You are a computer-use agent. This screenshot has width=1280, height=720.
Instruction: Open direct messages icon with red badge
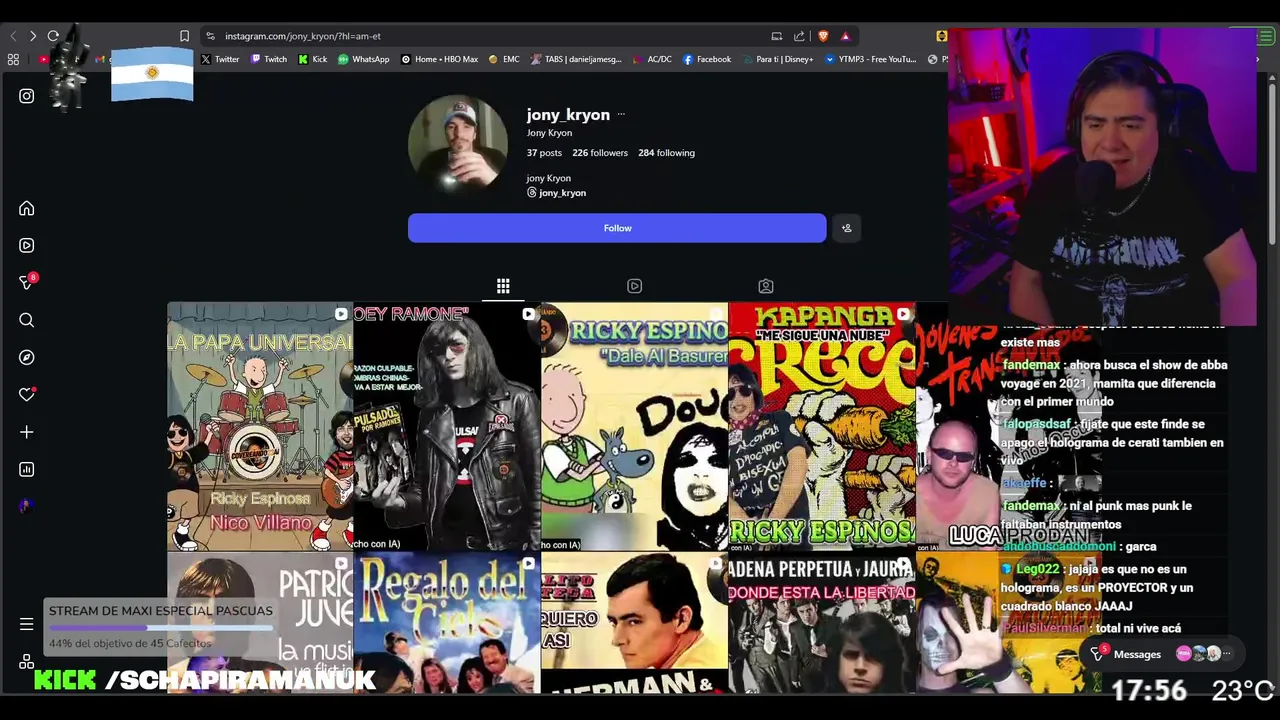27,282
